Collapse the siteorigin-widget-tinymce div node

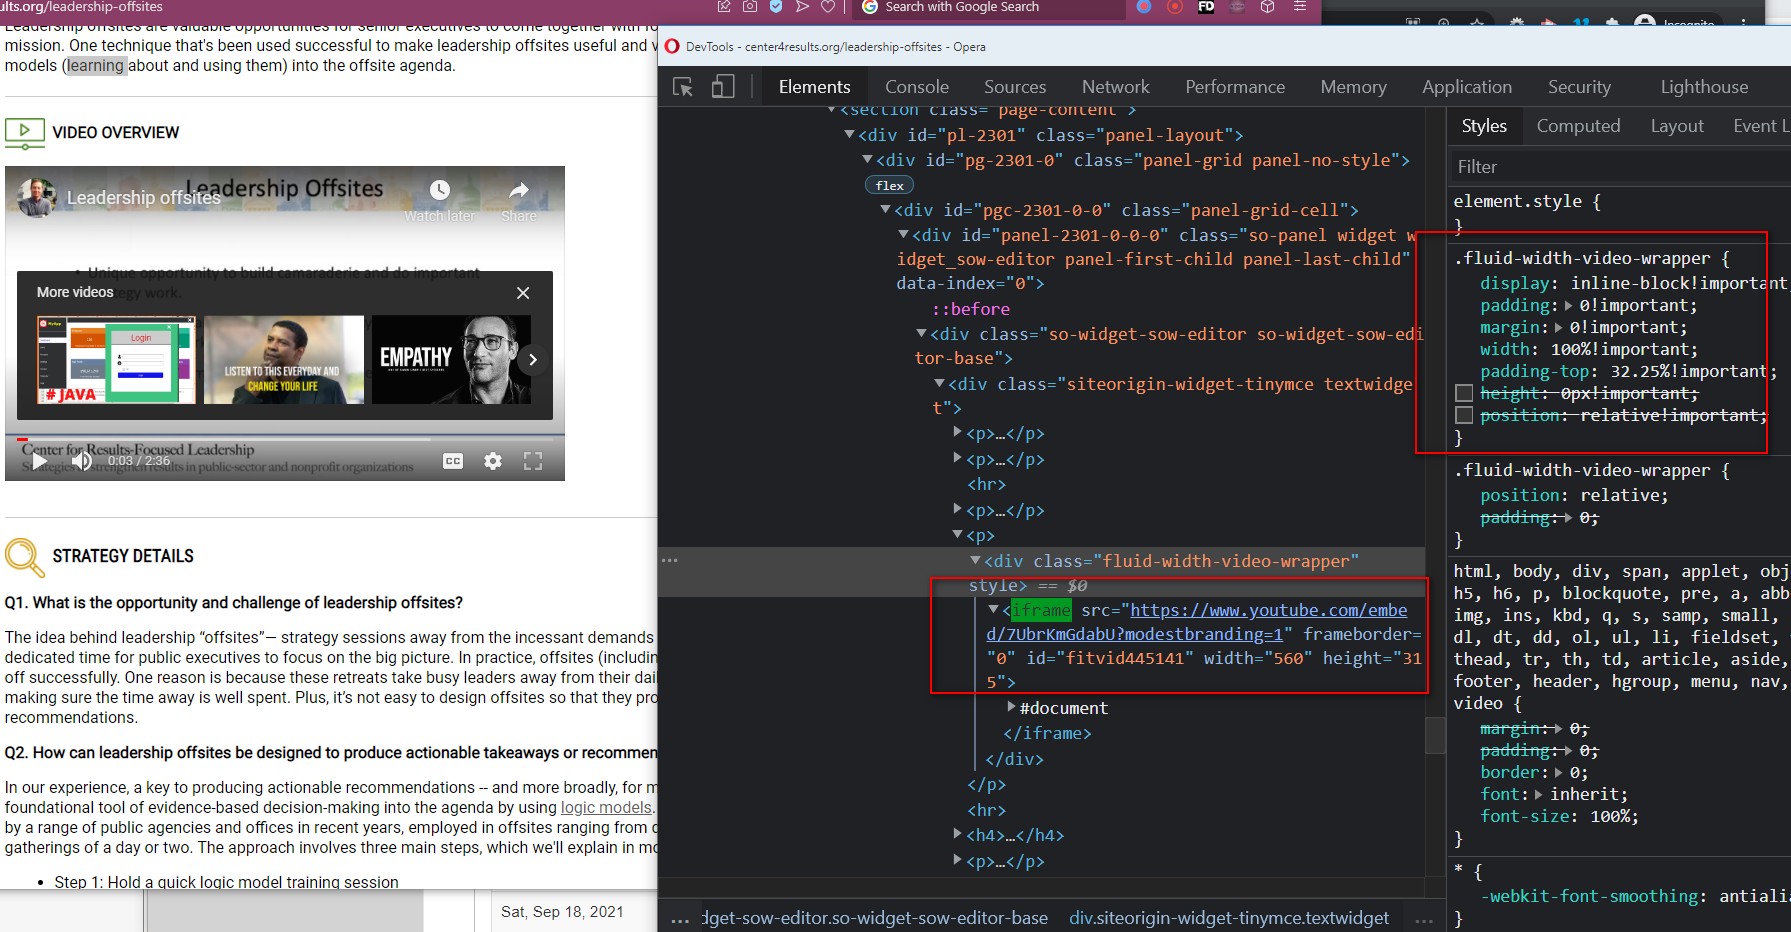[940, 383]
